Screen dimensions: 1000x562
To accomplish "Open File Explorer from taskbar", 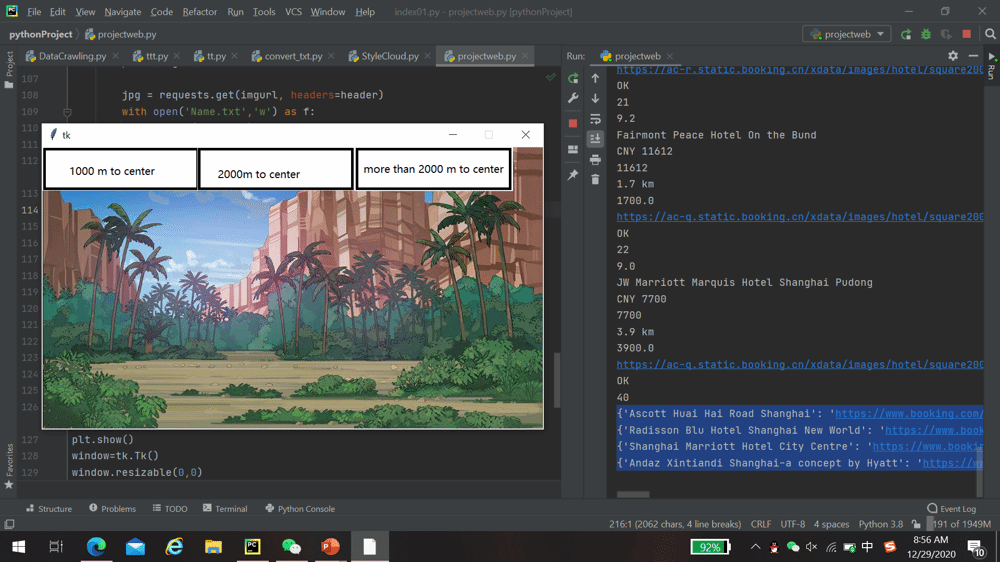I will (213, 547).
